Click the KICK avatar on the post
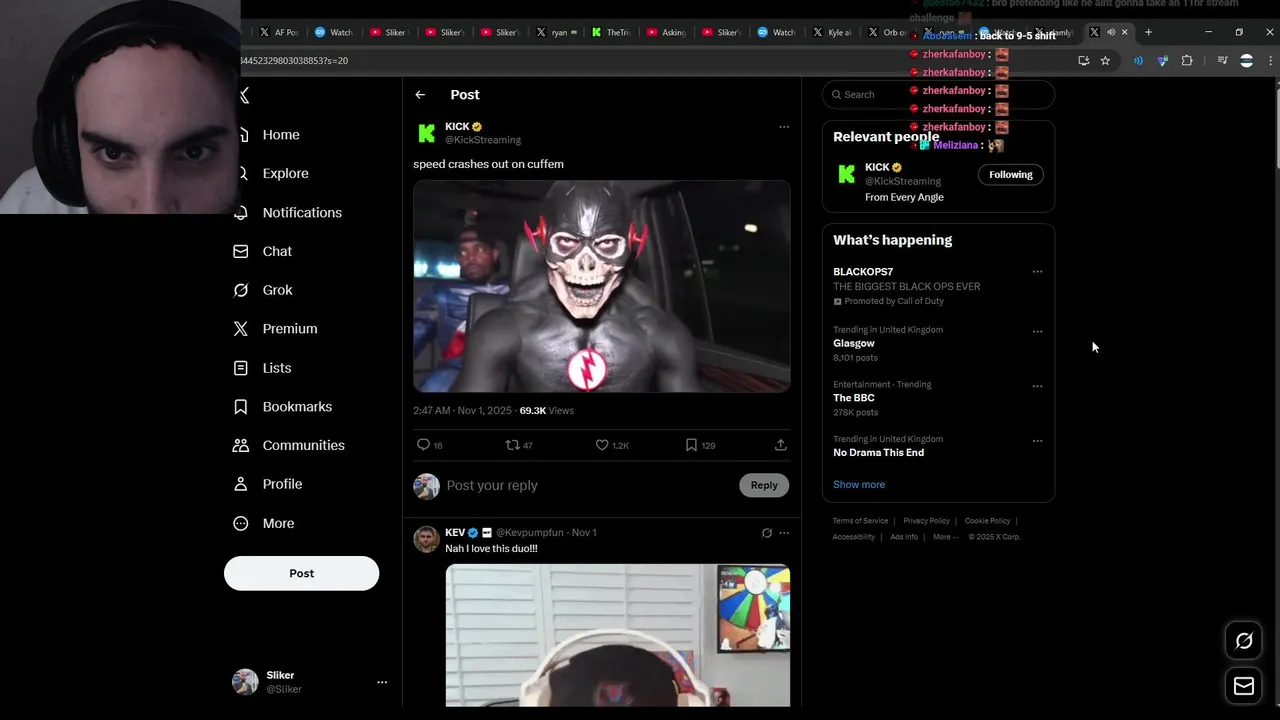Image resolution: width=1280 pixels, height=720 pixels. pyautogui.click(x=427, y=133)
